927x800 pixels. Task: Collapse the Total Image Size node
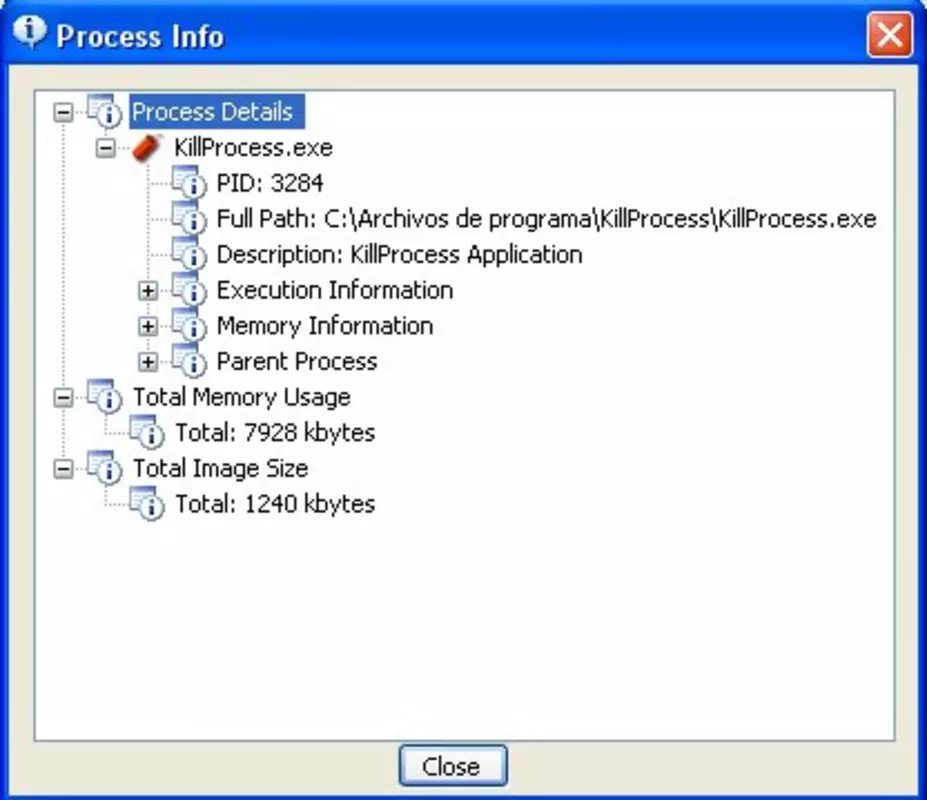[x=63, y=469]
